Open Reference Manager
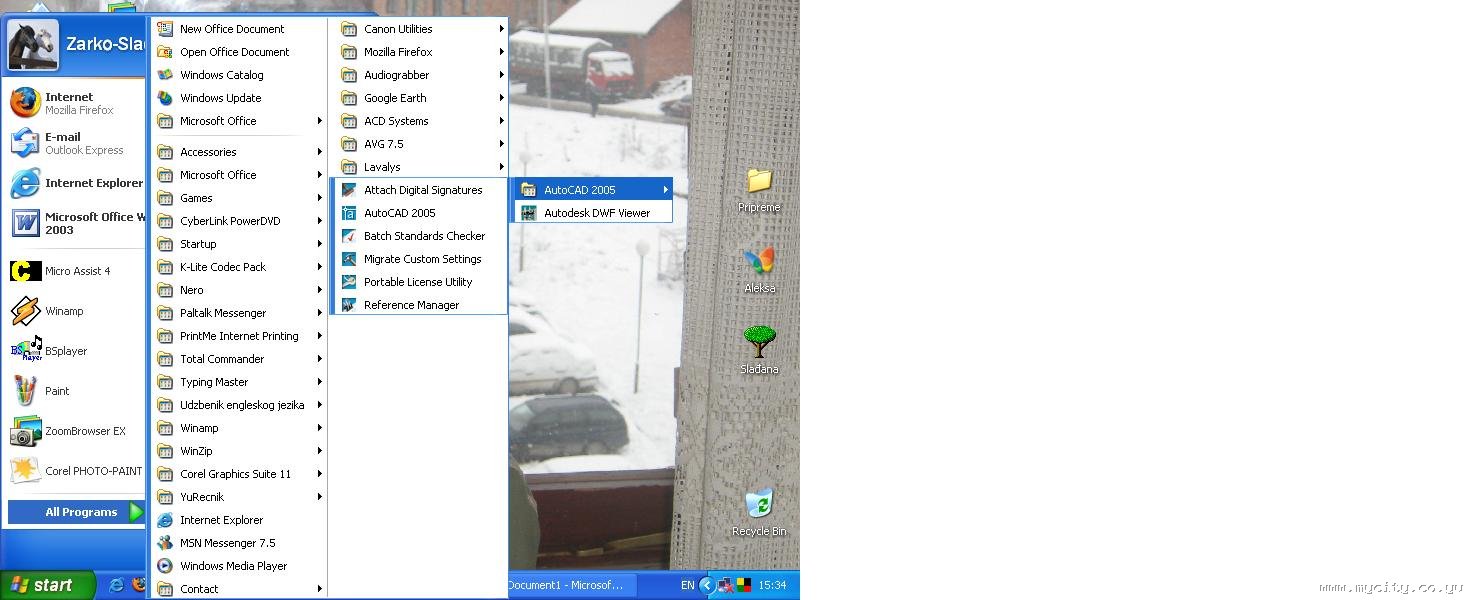This screenshot has width=1470, height=600. [422, 305]
